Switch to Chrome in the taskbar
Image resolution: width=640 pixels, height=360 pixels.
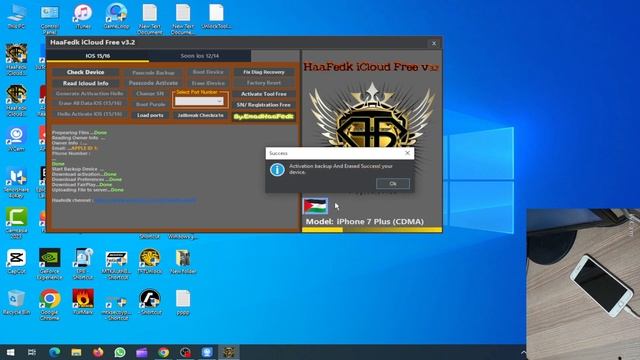click(164, 352)
